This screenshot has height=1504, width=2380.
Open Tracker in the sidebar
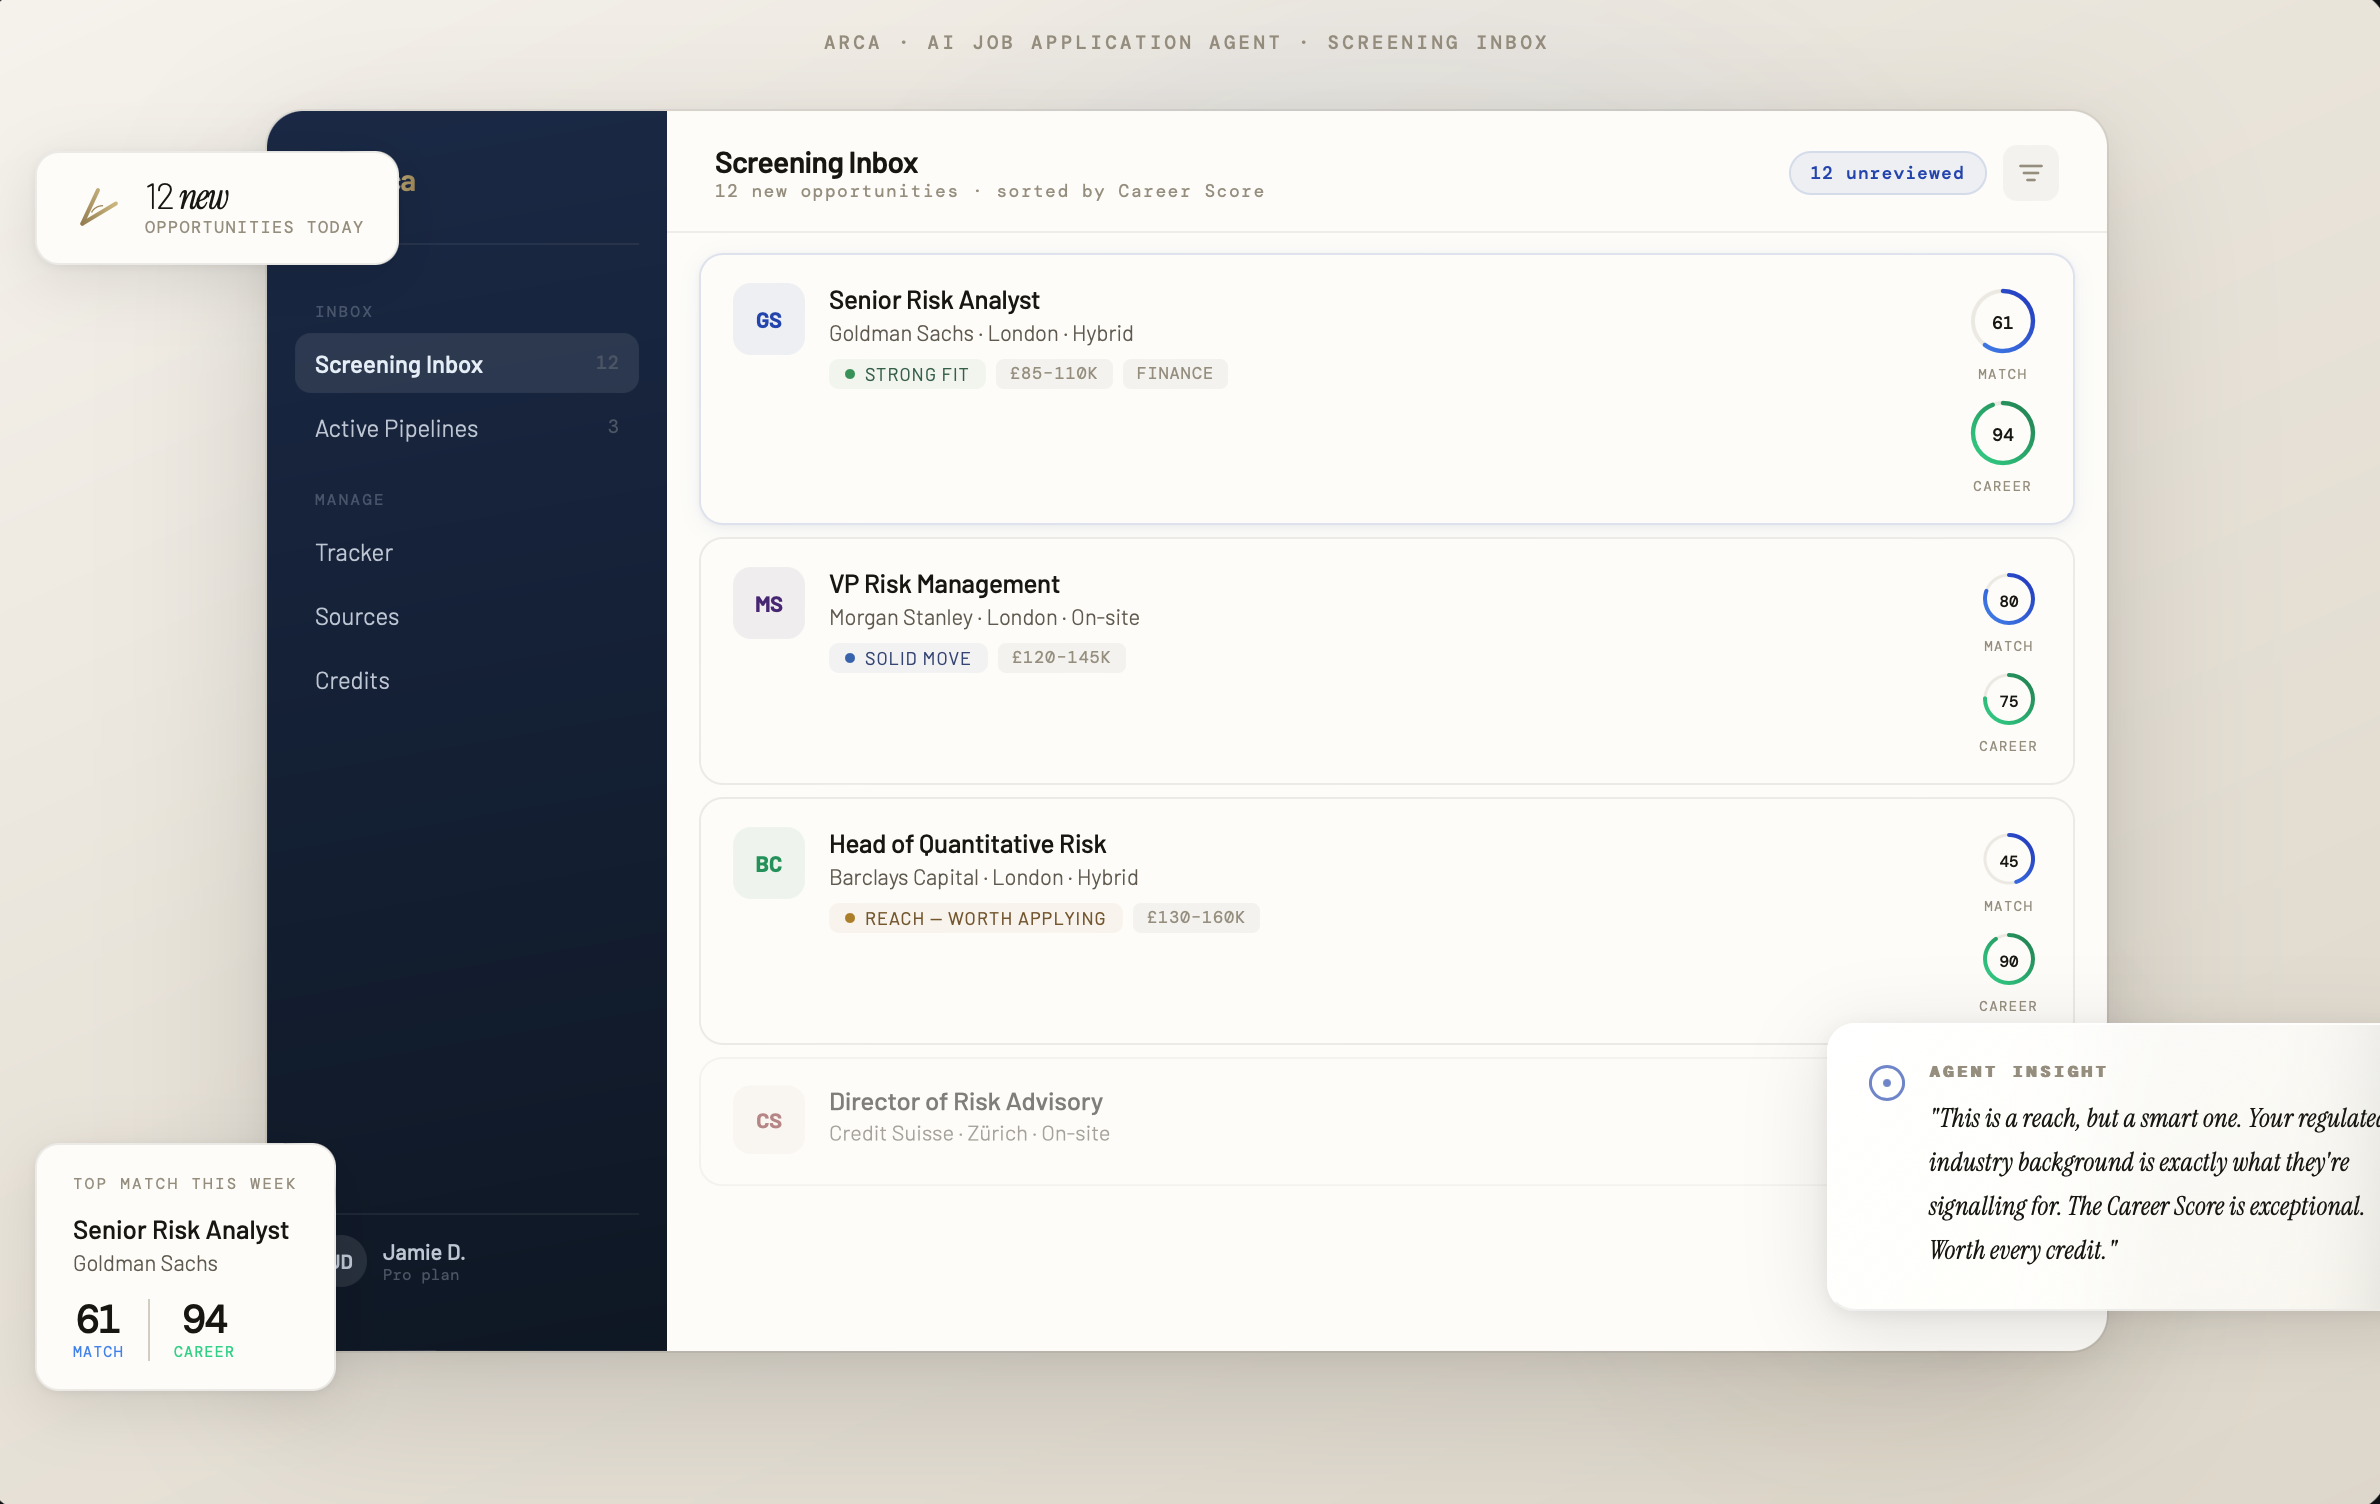pyautogui.click(x=466, y=552)
